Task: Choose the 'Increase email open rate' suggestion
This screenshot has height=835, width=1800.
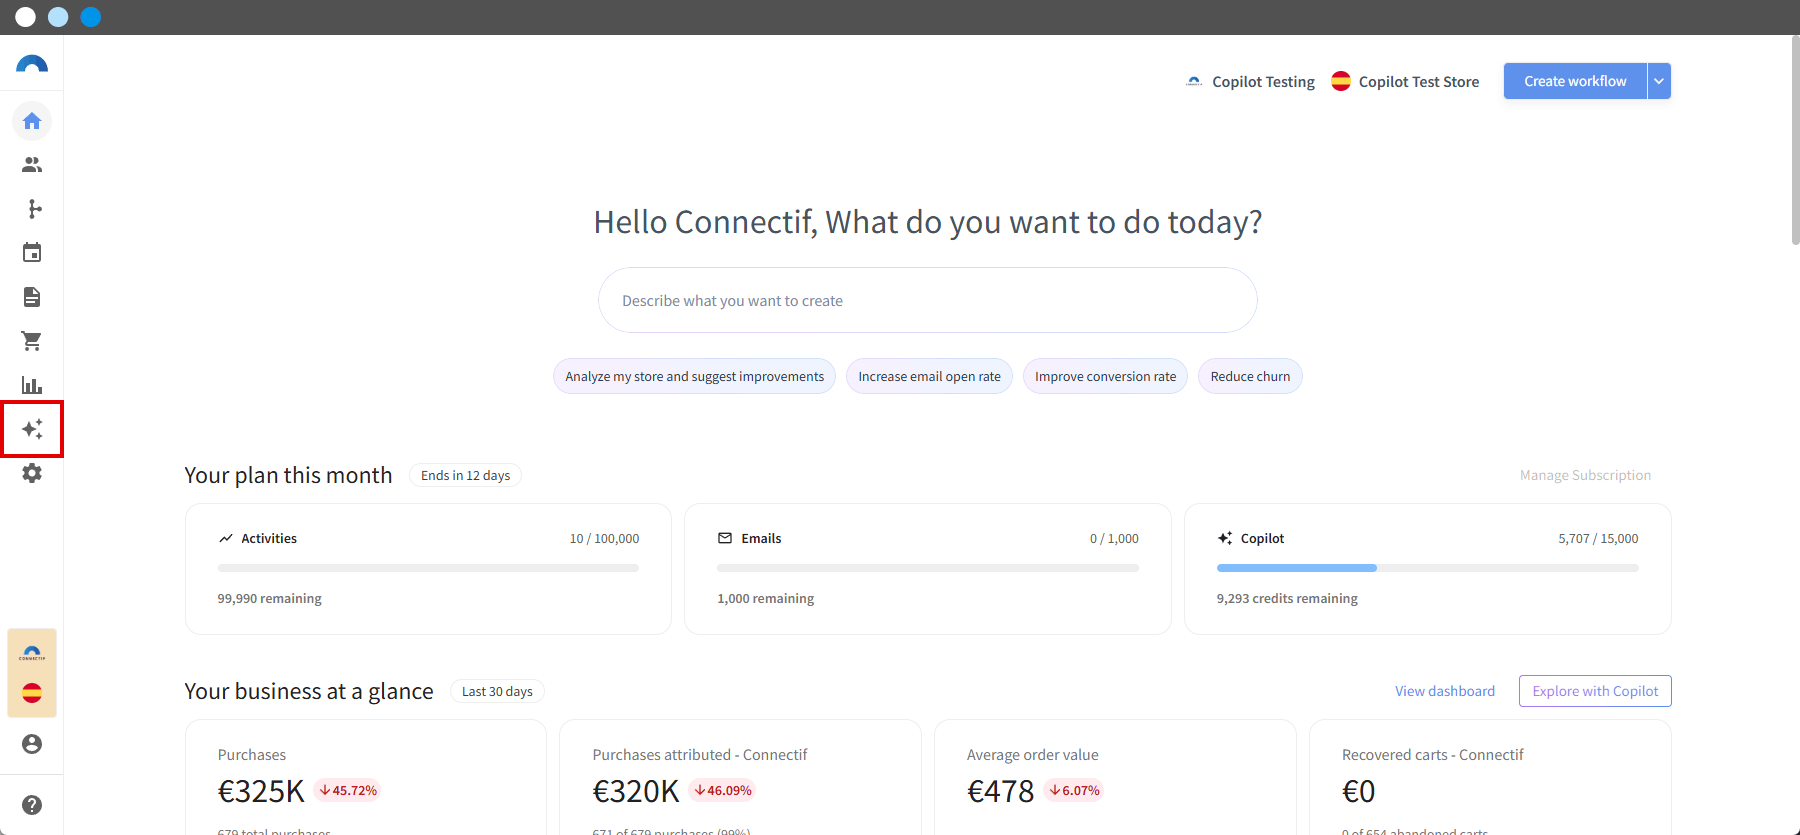Action: point(930,376)
